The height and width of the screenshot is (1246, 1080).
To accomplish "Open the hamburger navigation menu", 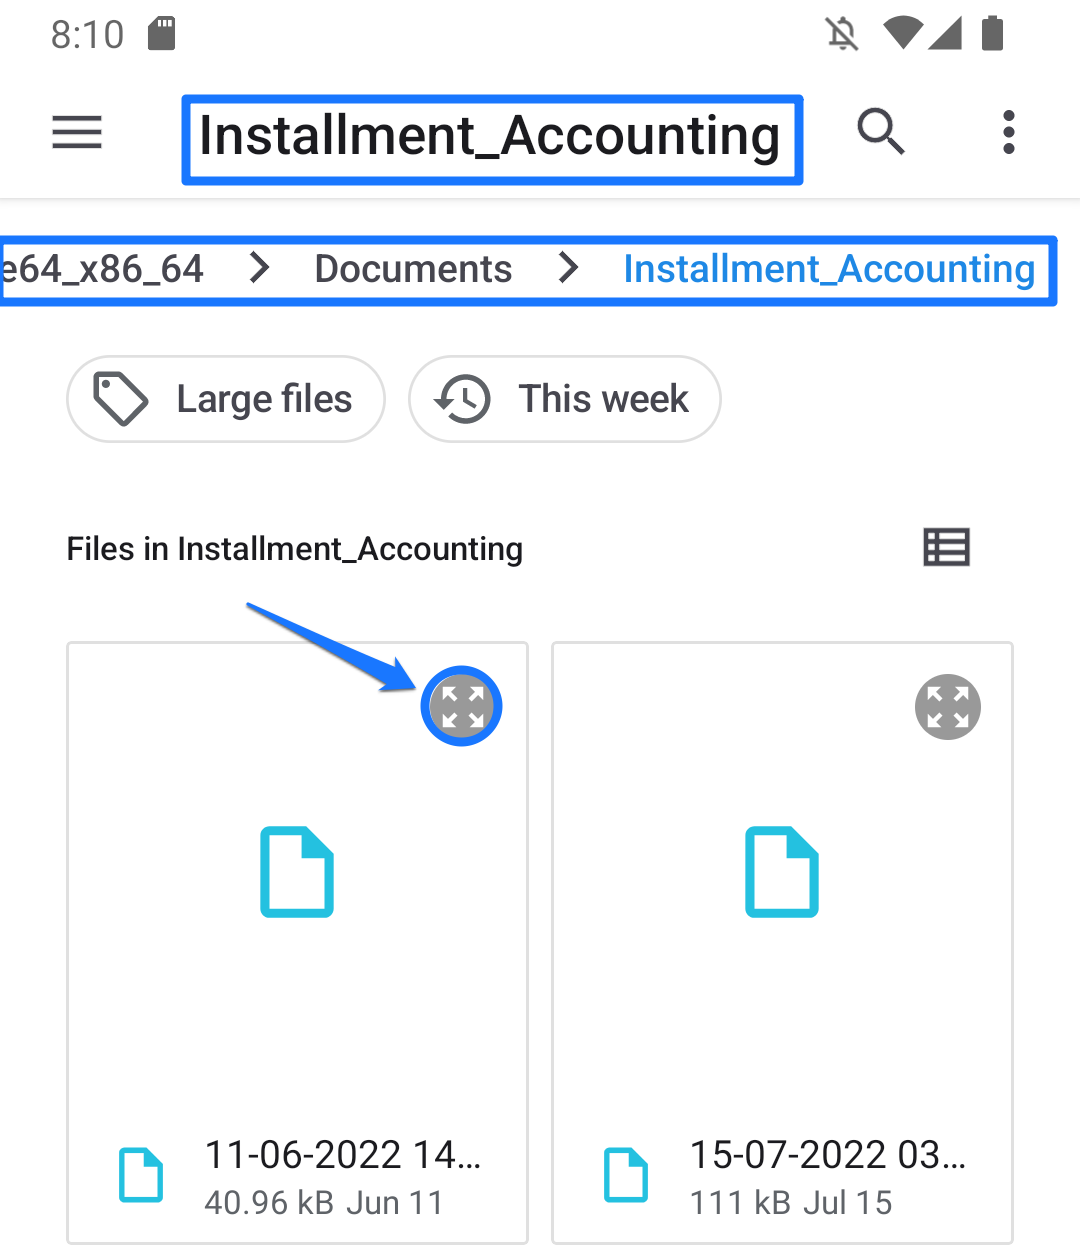I will (x=77, y=132).
